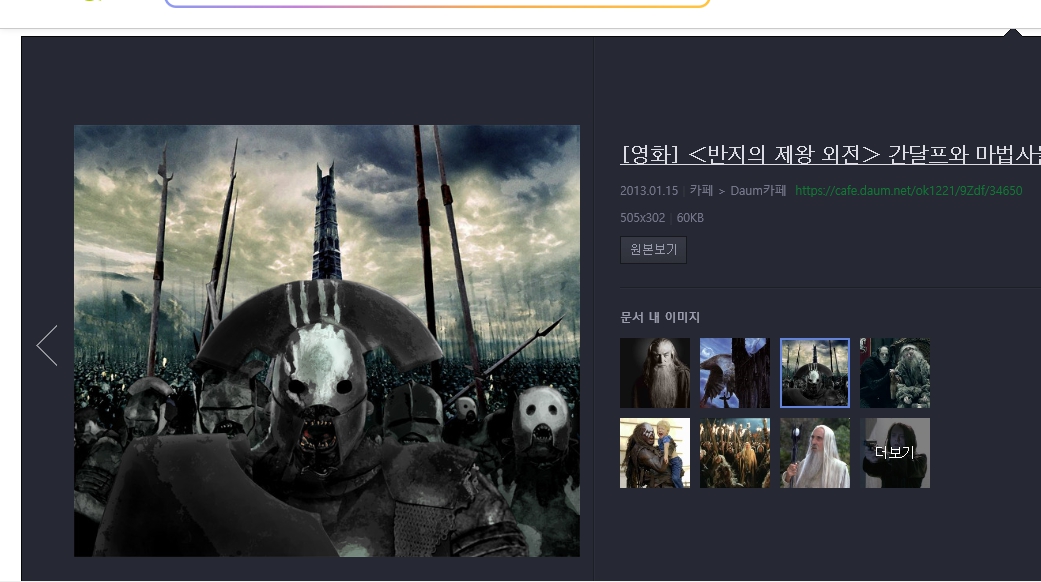Open the 반지의 제왕 외전 post title link
Screen dimensions: 1041x582
tap(831, 154)
